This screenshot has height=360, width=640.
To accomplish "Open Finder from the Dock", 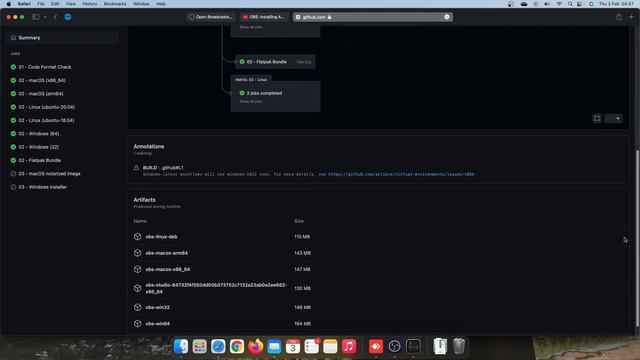I will (181, 347).
